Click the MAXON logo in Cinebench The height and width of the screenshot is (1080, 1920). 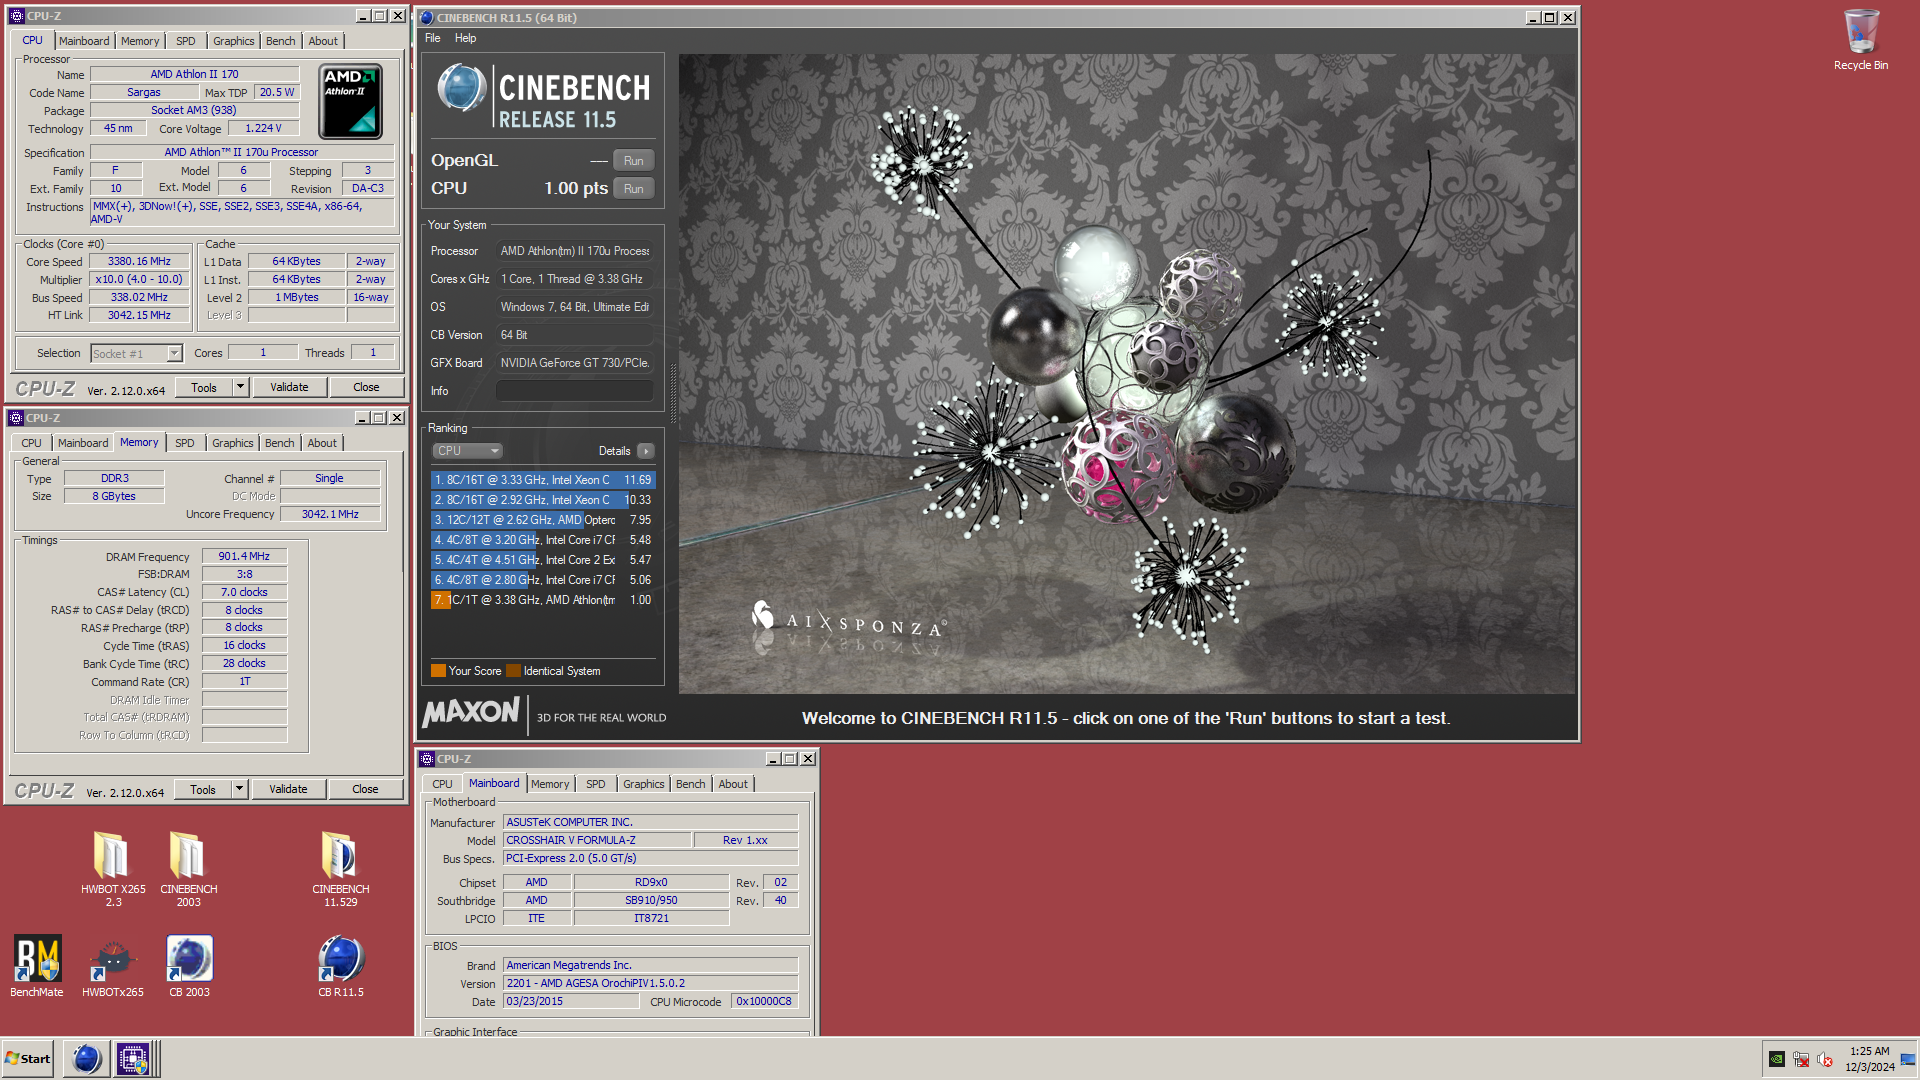[x=471, y=713]
